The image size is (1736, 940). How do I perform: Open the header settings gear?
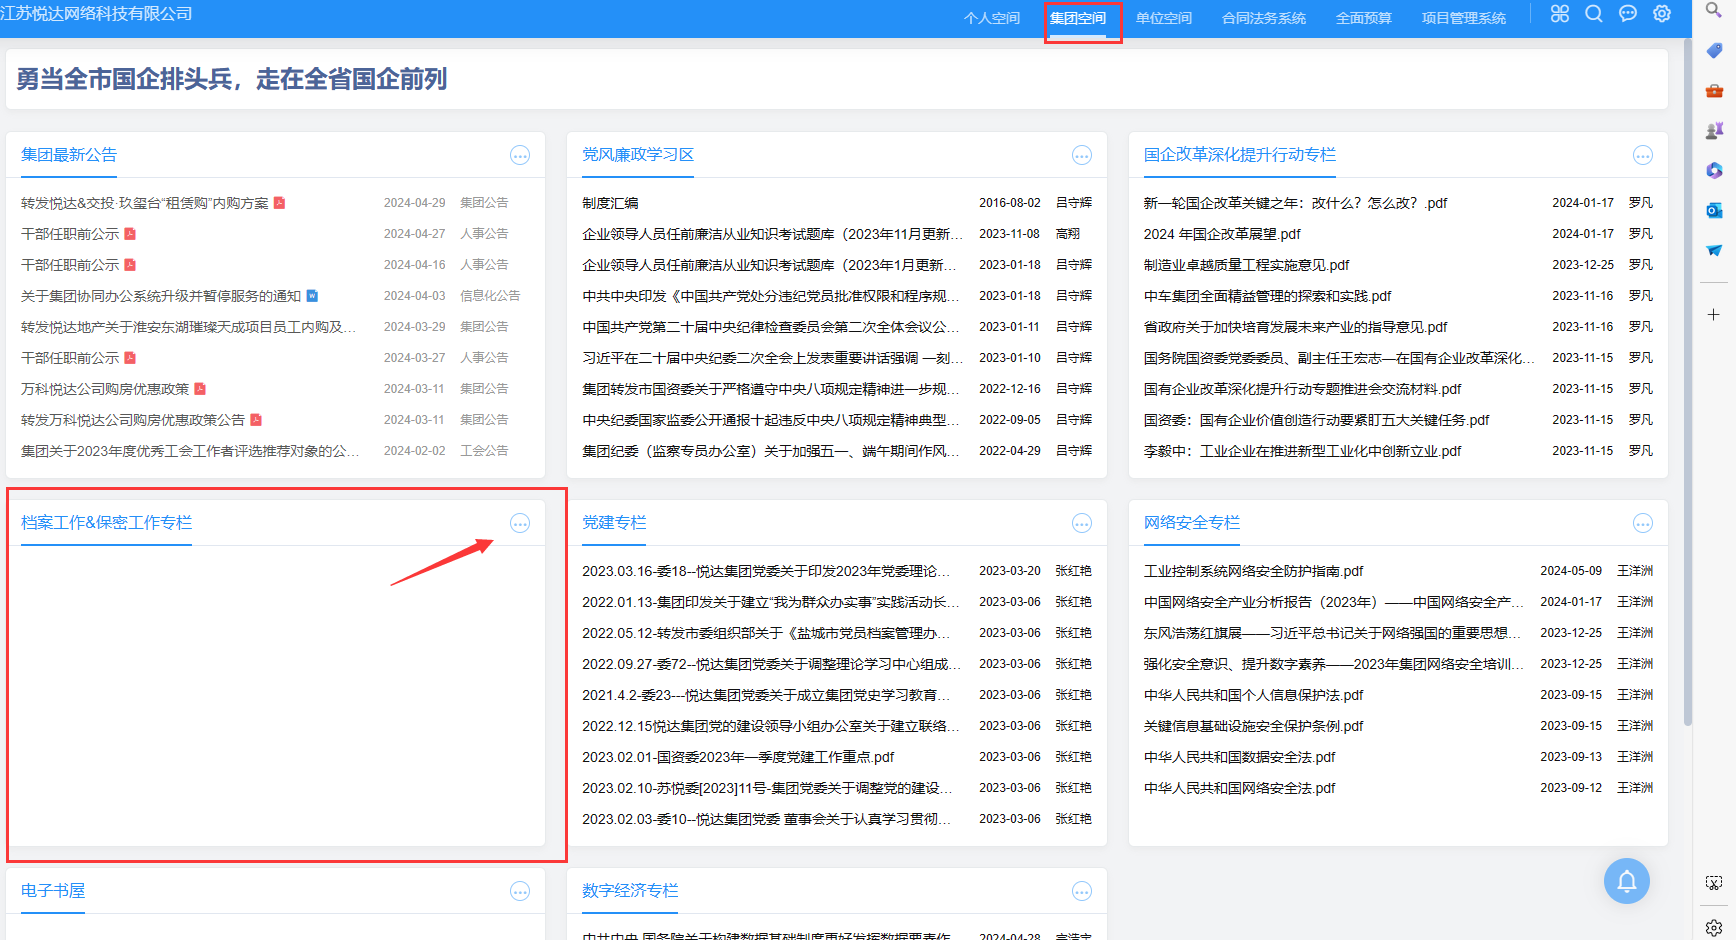1662,14
